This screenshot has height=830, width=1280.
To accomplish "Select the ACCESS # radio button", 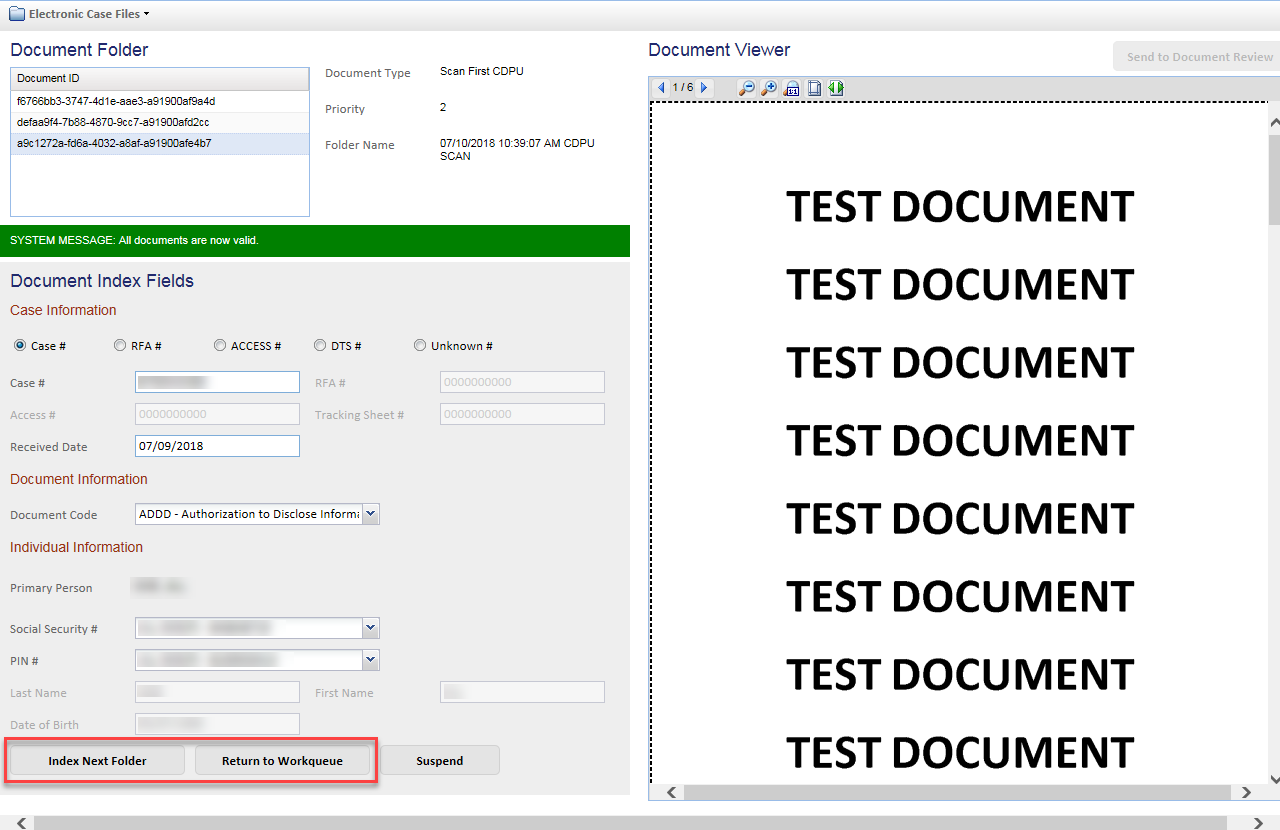I will [x=220, y=346].
